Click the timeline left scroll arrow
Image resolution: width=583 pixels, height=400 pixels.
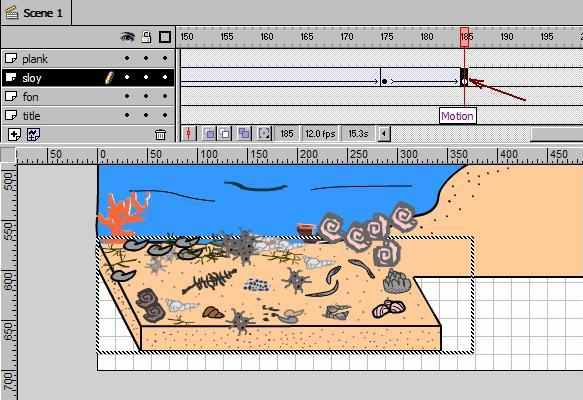click(x=384, y=133)
